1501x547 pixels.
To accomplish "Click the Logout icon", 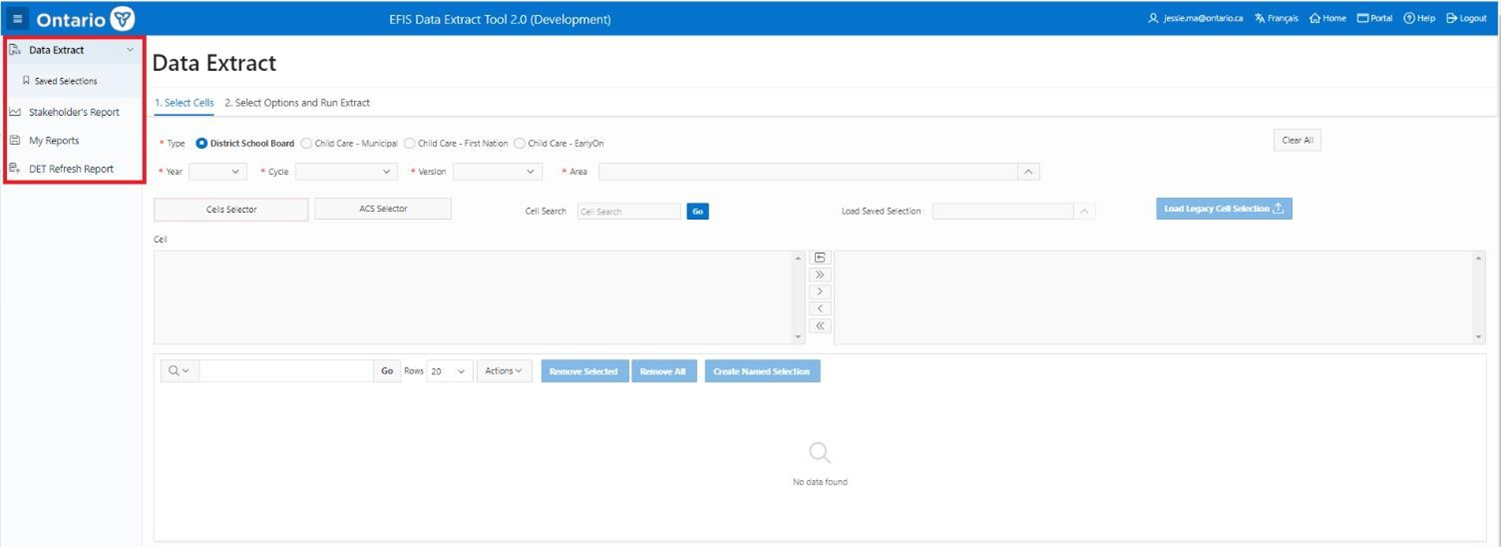I will (1452, 19).
